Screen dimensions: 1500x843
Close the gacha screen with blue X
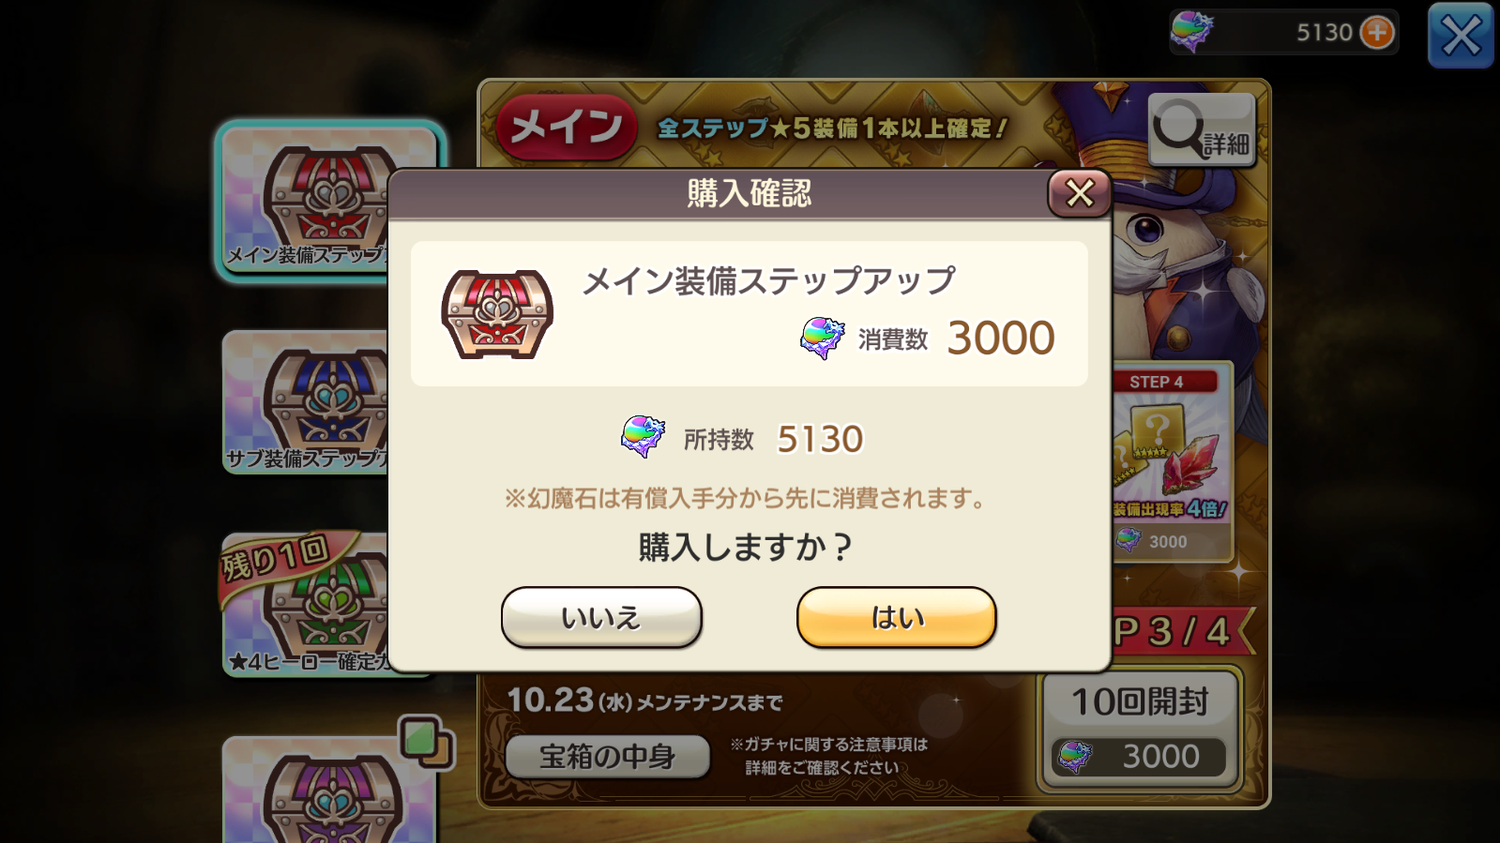click(x=1460, y=36)
